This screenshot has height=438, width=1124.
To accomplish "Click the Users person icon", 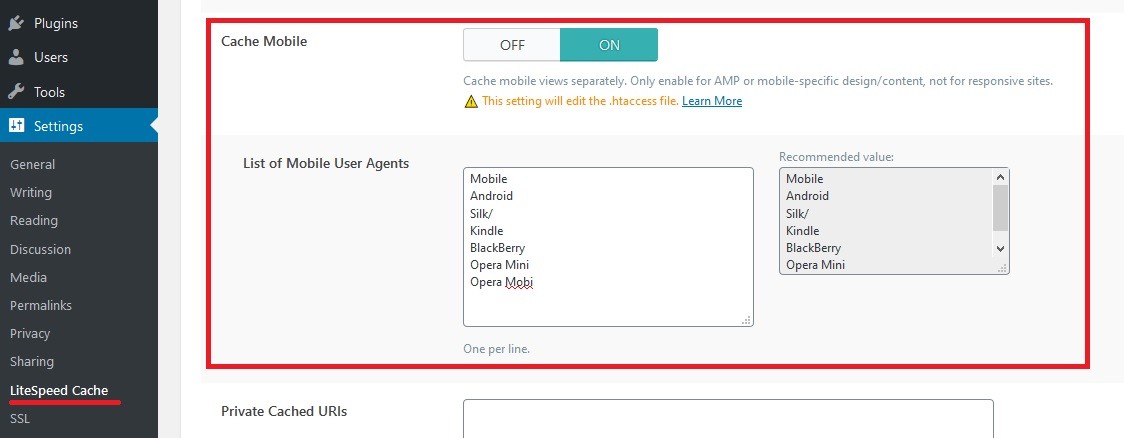I will pos(16,57).
